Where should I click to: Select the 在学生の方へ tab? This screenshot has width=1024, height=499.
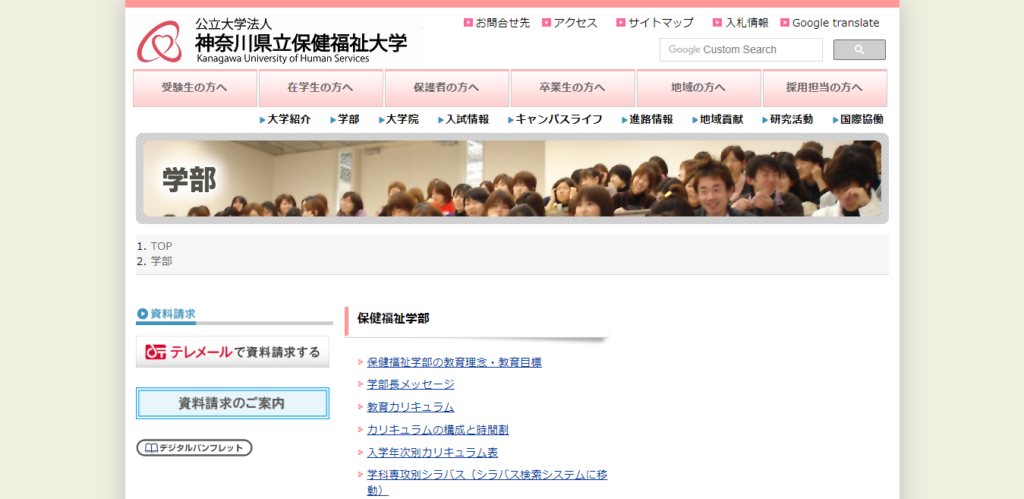pos(321,88)
